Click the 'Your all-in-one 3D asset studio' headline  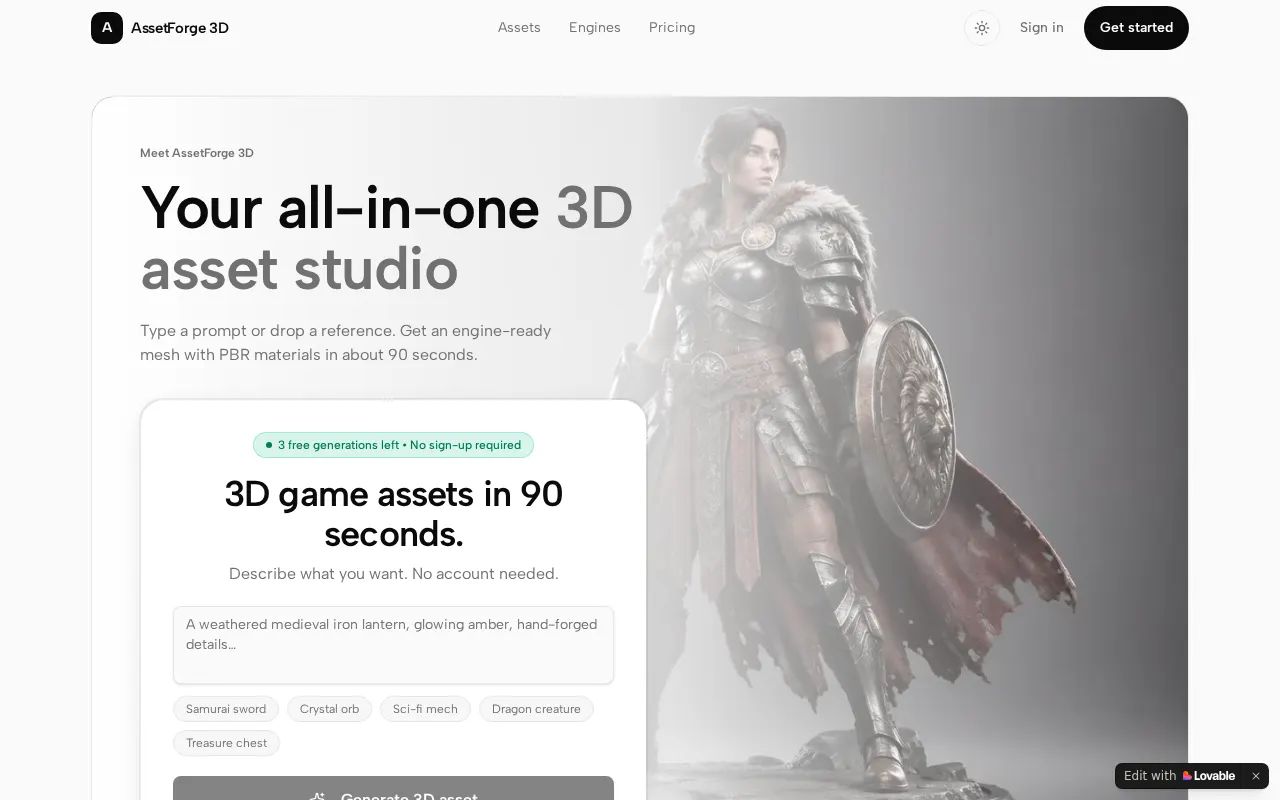point(387,238)
